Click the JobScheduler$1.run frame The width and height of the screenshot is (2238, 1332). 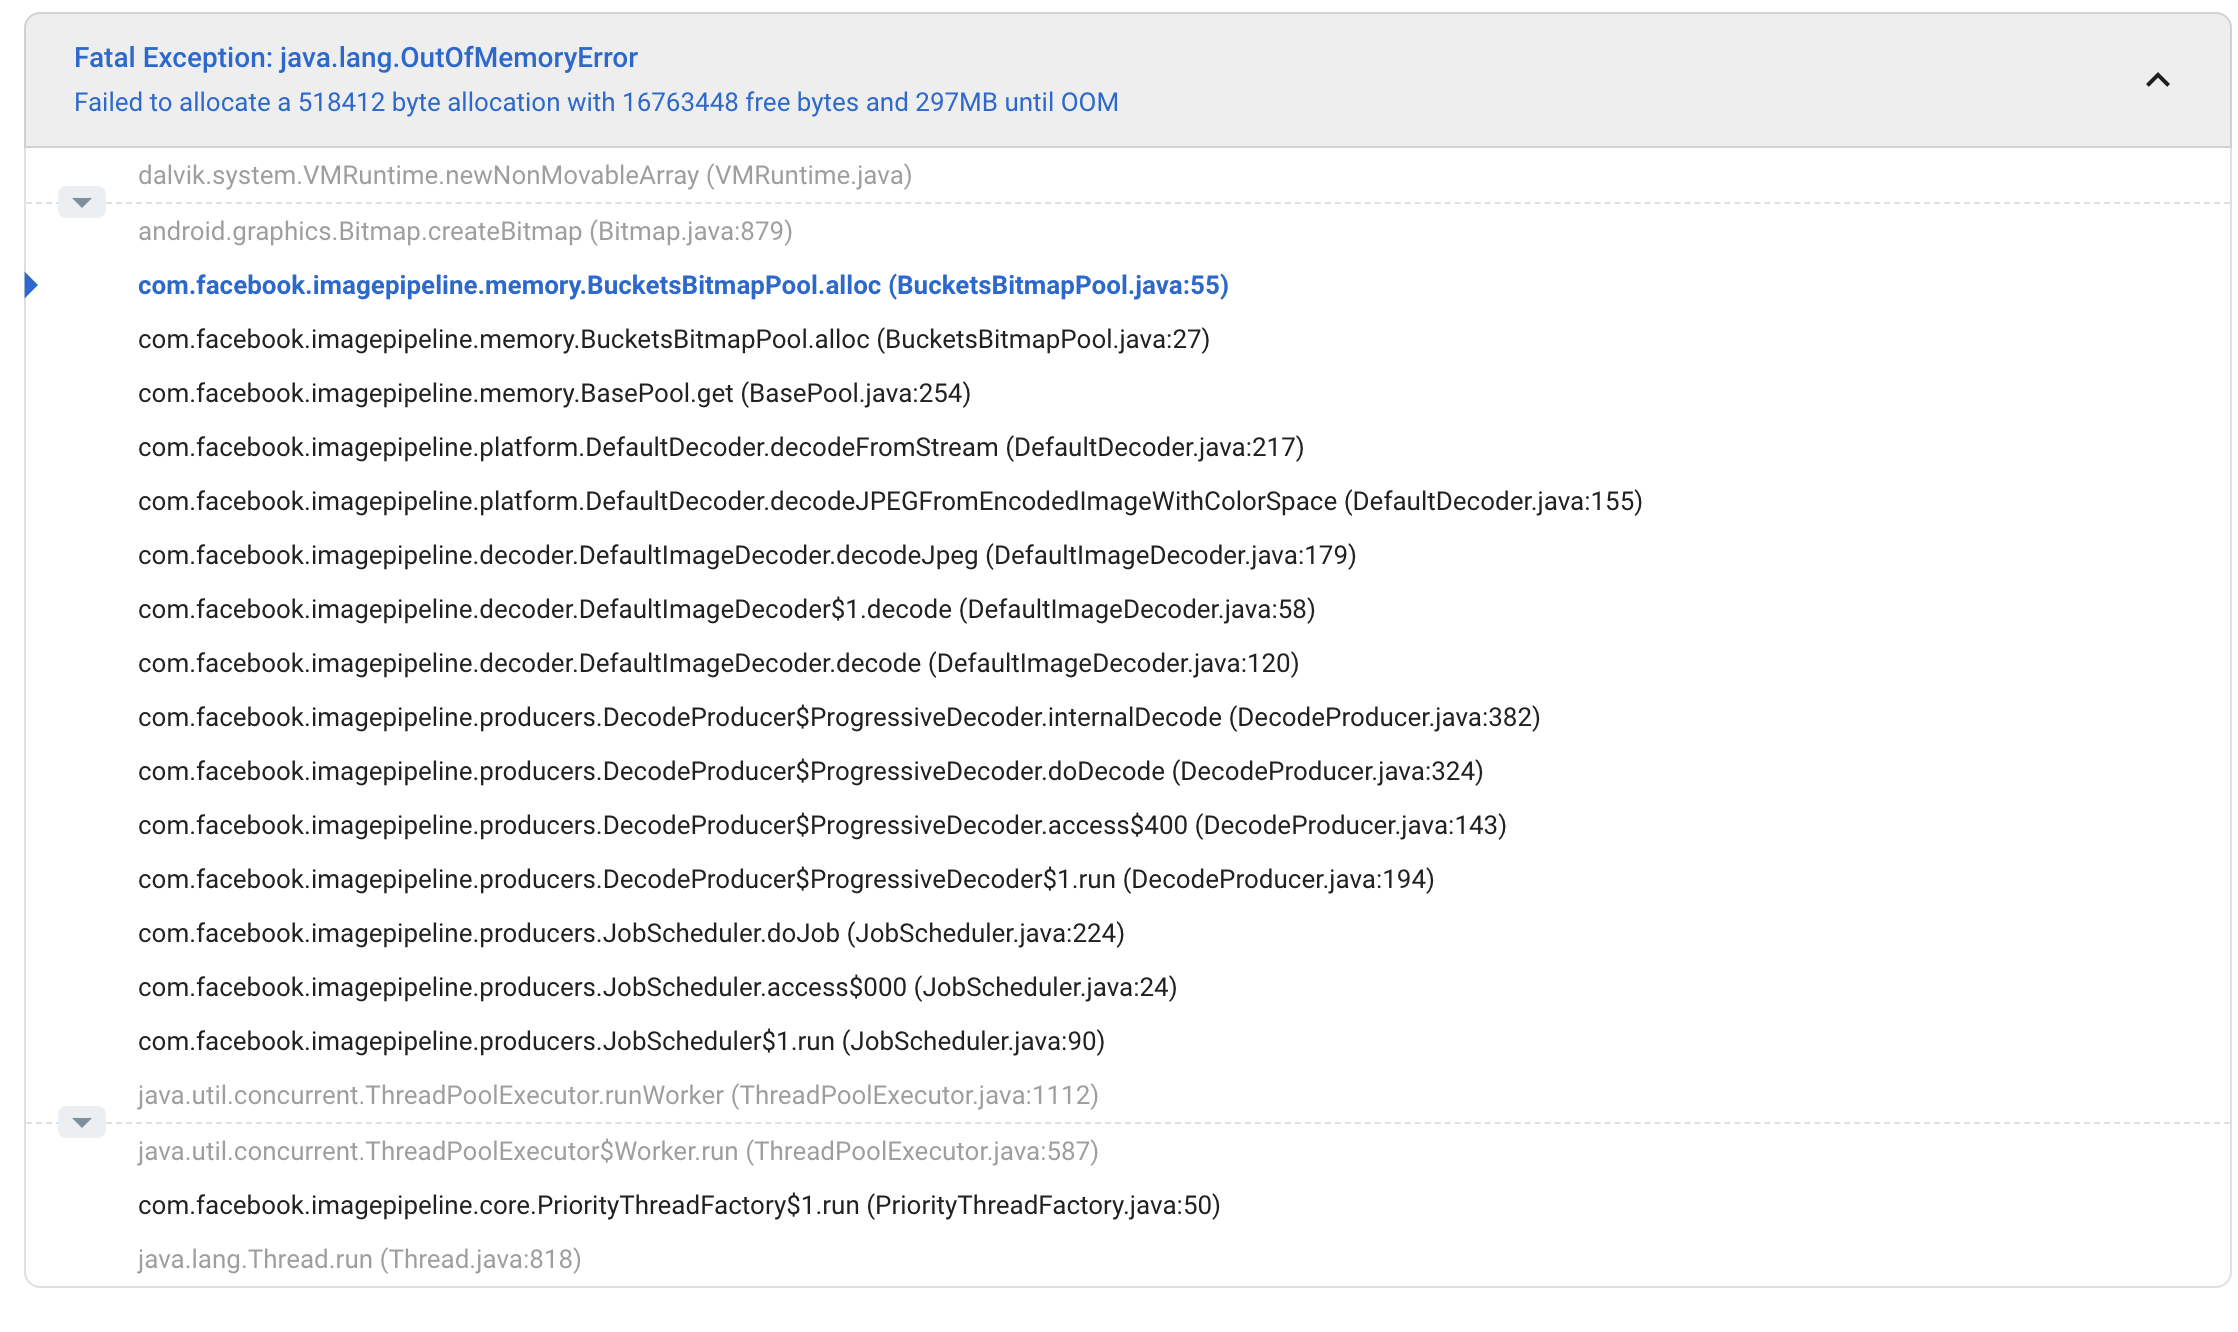tap(620, 1041)
